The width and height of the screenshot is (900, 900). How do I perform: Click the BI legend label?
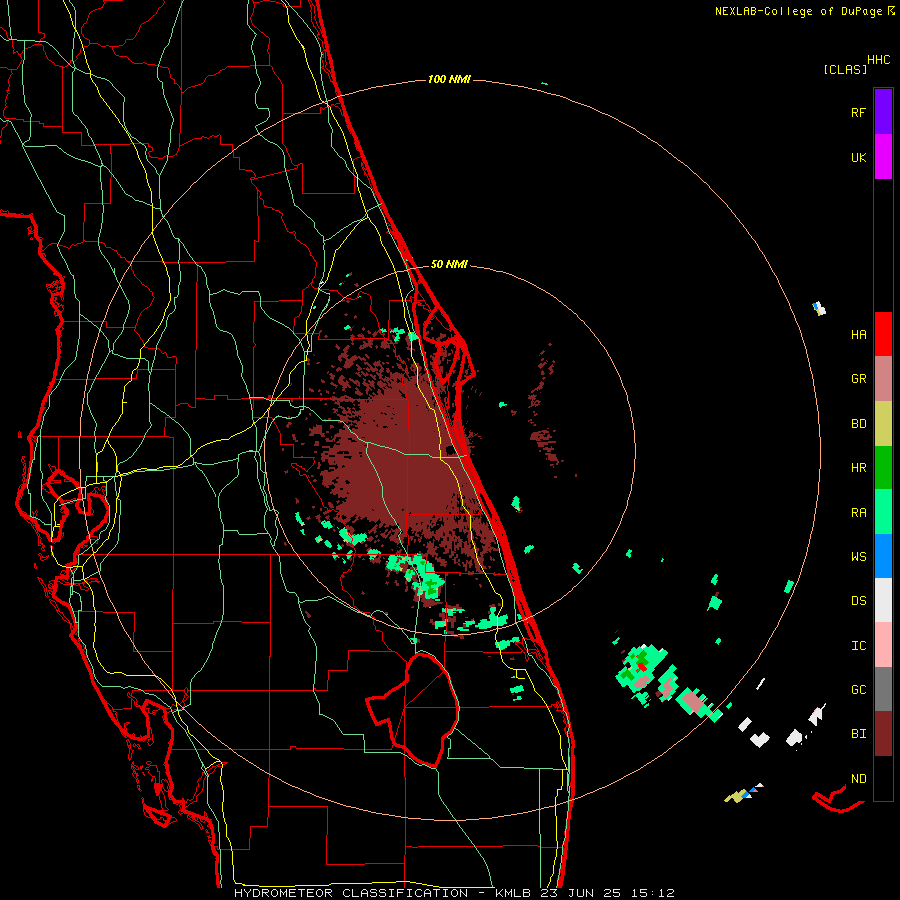858,734
